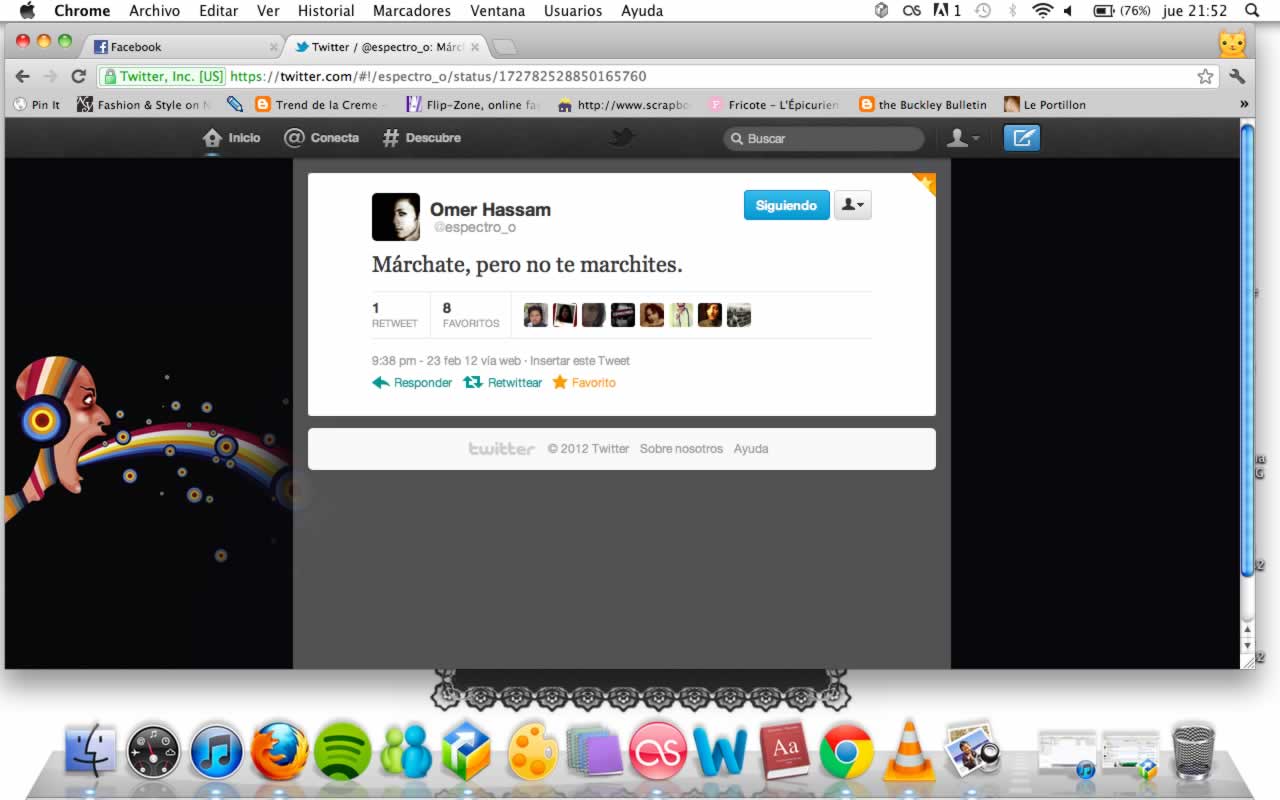1280x800 pixels.
Task: Click in the Buscar search field
Action: [825, 138]
